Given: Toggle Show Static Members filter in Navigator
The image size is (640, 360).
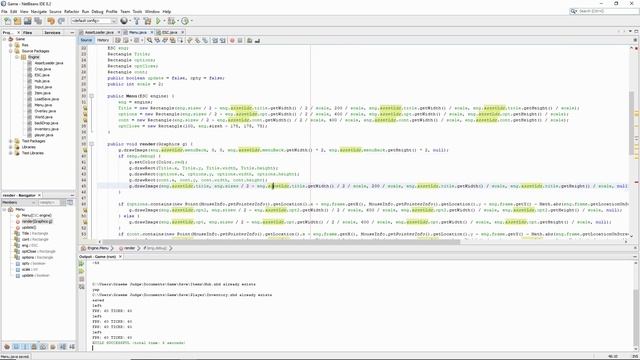Looking at the screenshot, I should [x=25, y=347].
